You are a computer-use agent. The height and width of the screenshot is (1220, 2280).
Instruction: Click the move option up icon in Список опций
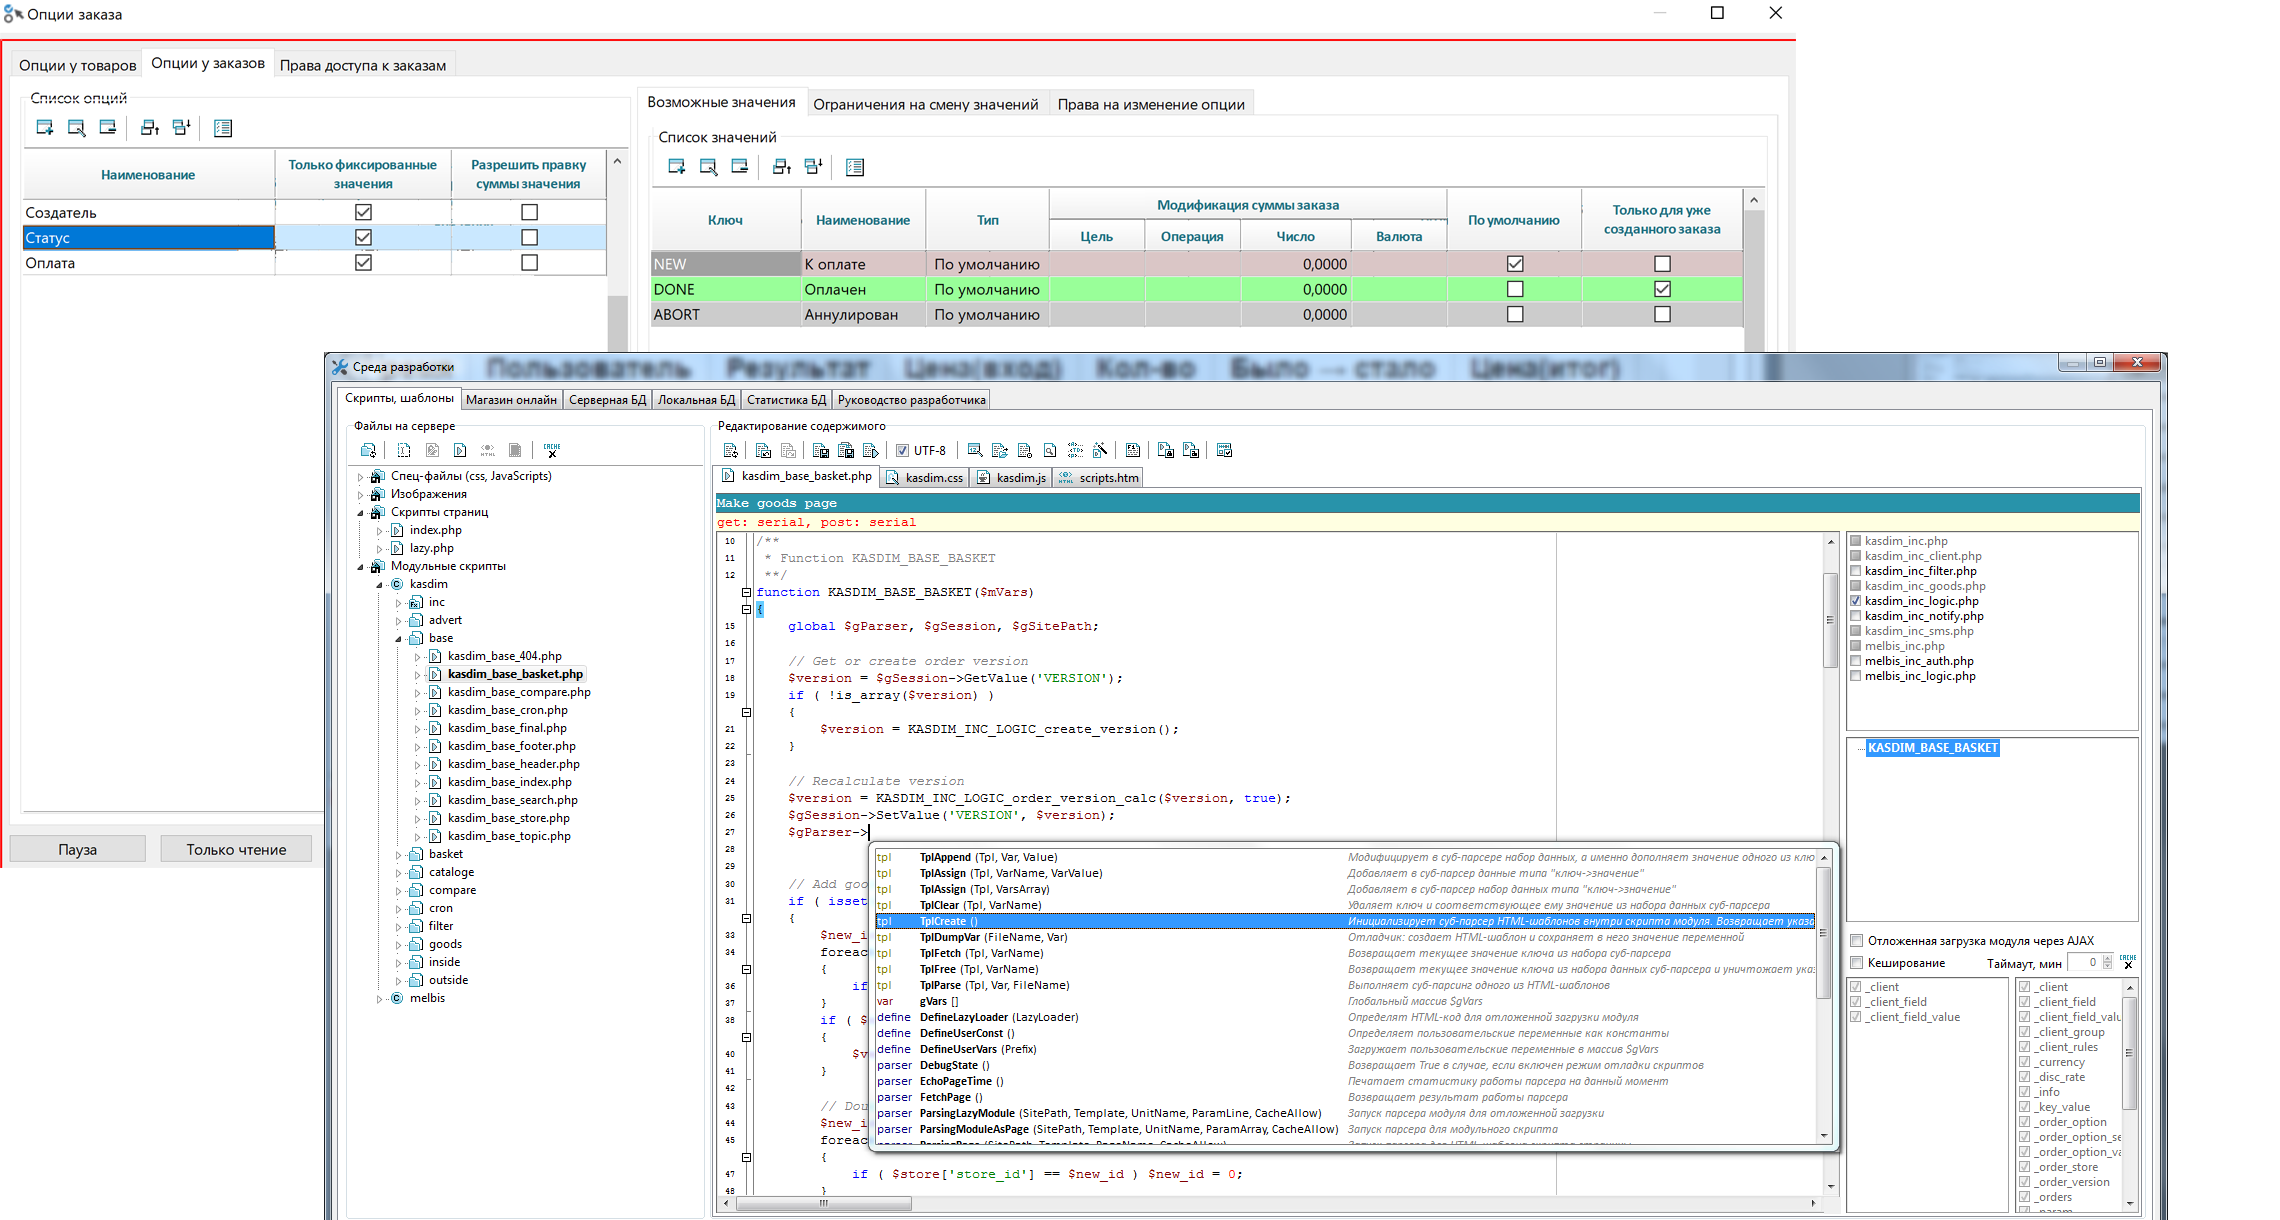click(x=149, y=127)
